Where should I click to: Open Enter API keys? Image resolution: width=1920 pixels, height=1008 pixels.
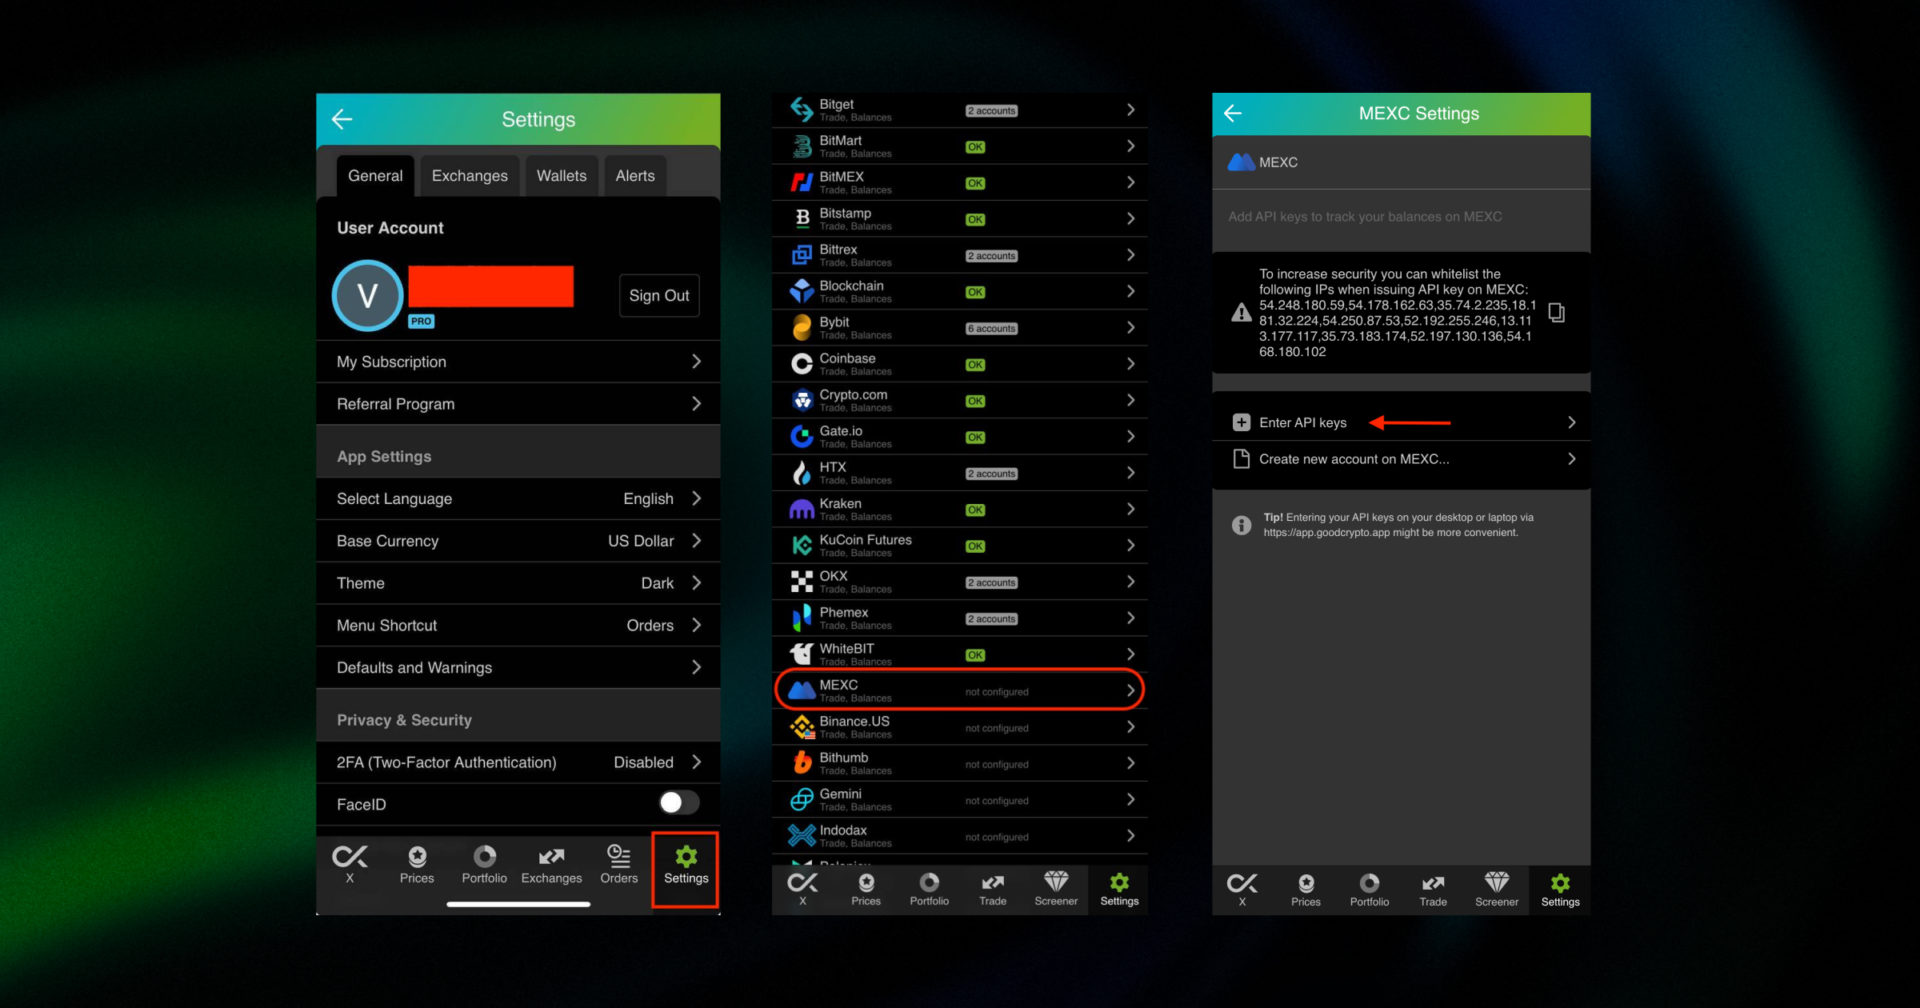click(1300, 422)
